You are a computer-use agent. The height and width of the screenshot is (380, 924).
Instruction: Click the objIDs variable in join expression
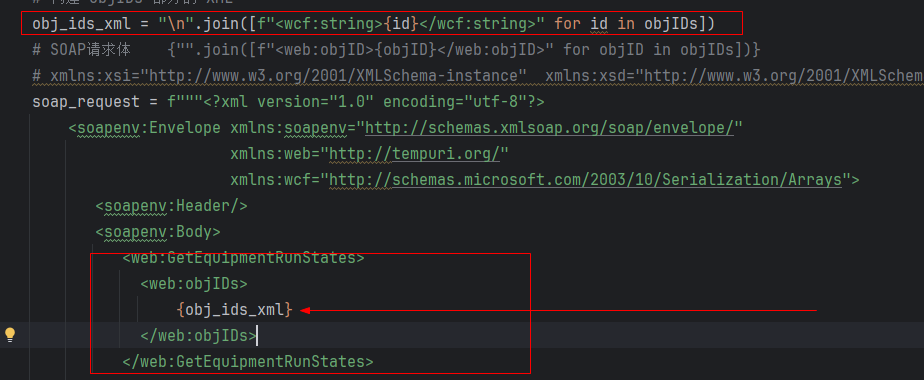[x=671, y=24]
